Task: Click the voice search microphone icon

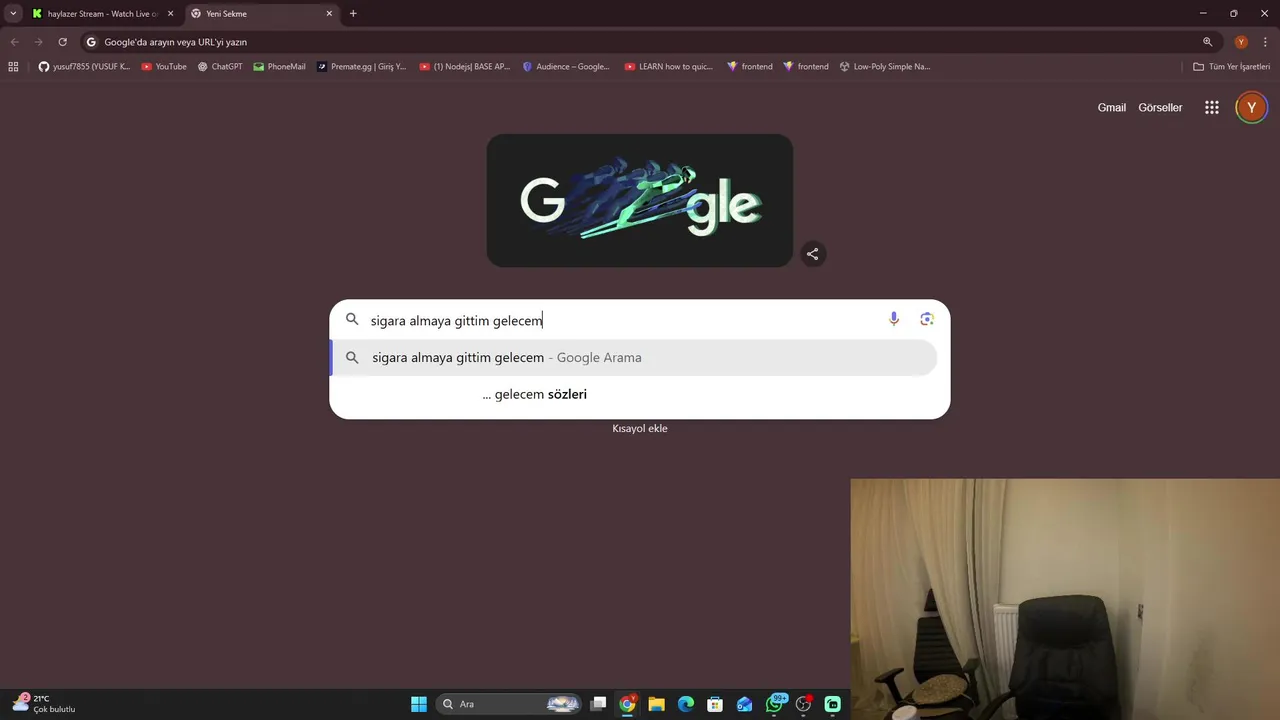Action: point(894,319)
